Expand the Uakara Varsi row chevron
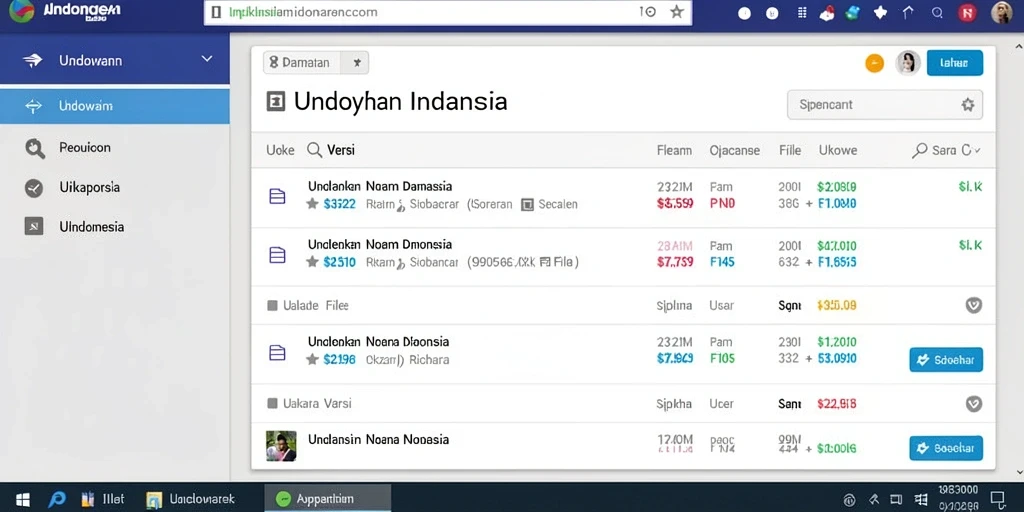1024x512 pixels. pos(974,404)
